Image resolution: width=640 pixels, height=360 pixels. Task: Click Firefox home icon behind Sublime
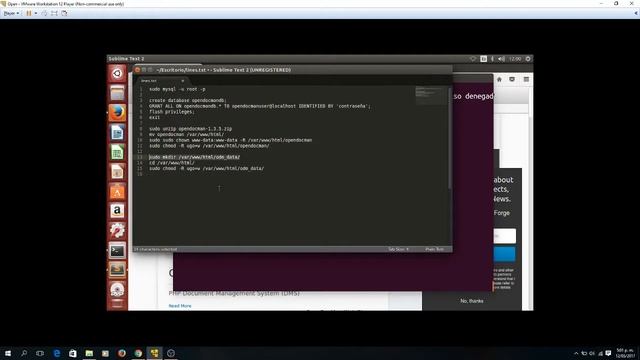(499, 79)
